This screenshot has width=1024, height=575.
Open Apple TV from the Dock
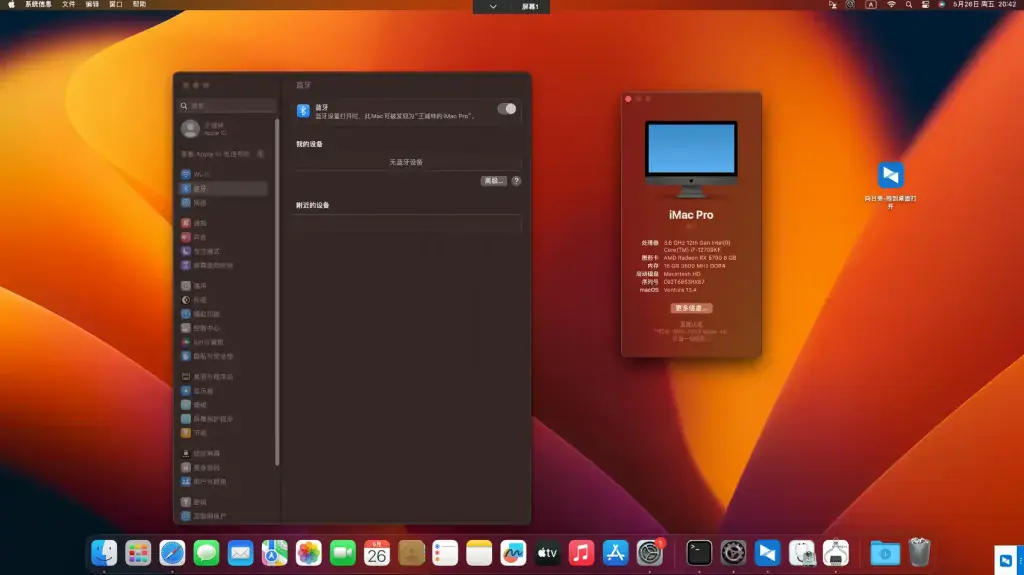coord(547,553)
